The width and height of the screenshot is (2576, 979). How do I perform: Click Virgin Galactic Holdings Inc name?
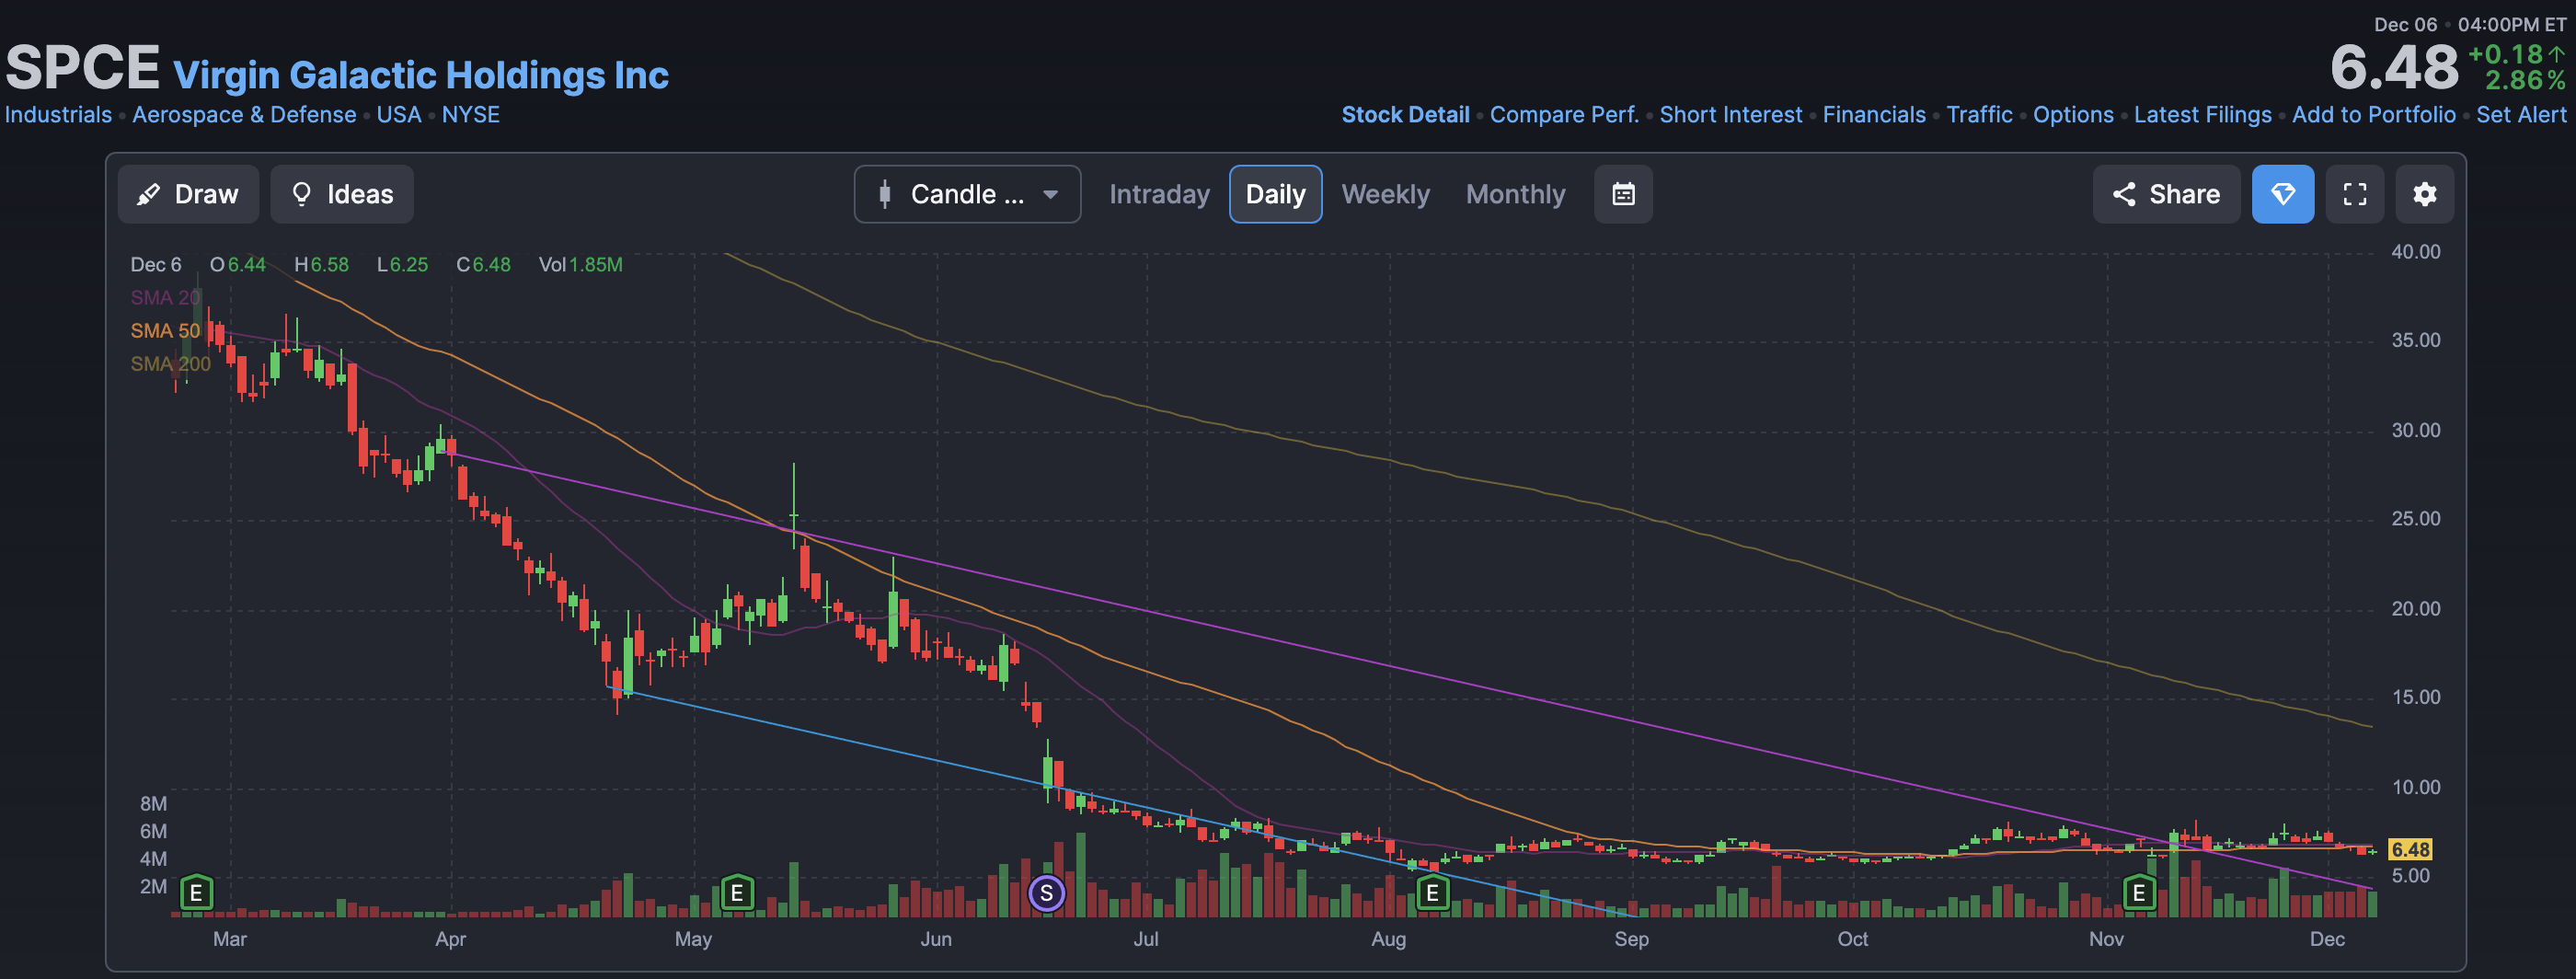(x=421, y=75)
